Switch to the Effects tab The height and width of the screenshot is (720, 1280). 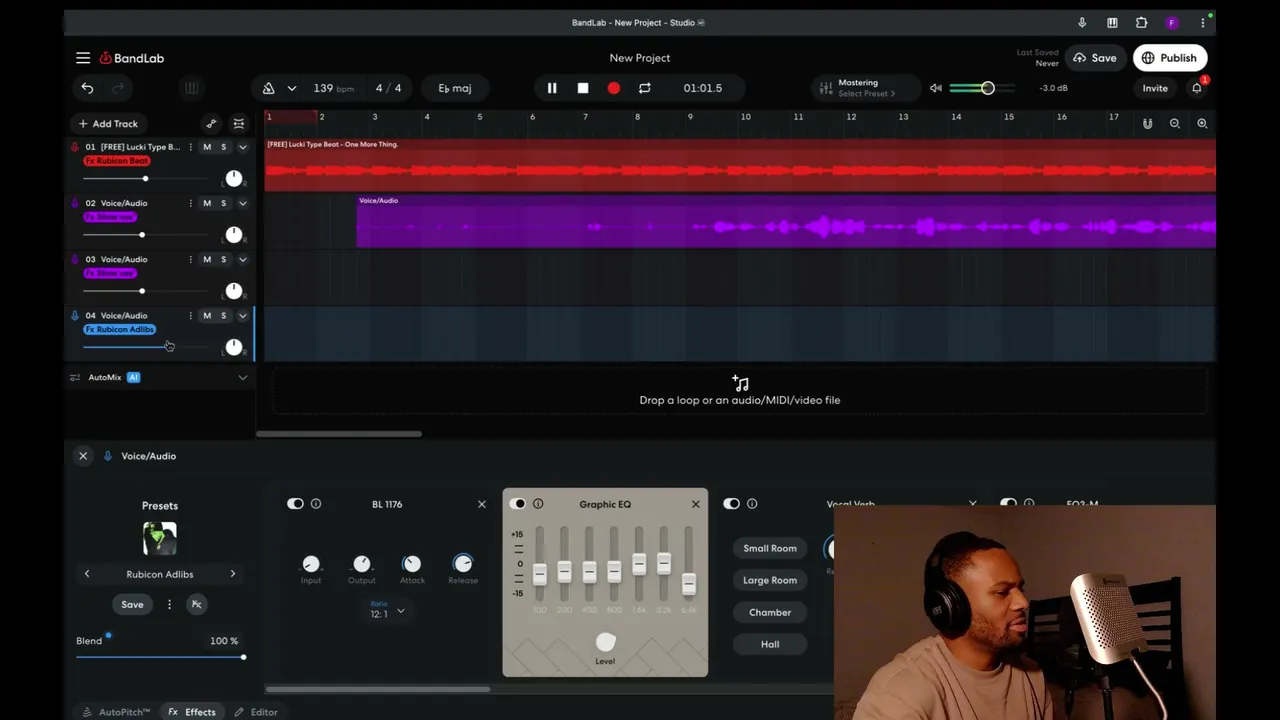tap(192, 712)
